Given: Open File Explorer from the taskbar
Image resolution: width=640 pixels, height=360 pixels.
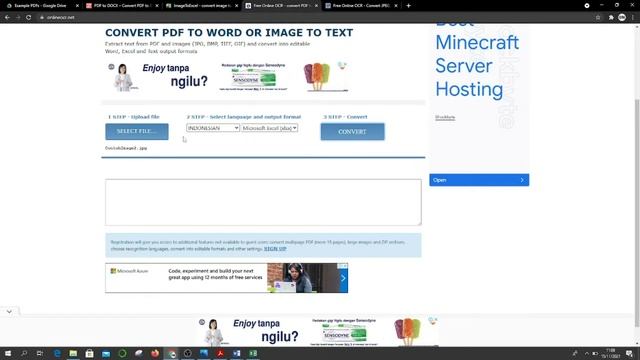Looking at the screenshot, I should point(73,353).
